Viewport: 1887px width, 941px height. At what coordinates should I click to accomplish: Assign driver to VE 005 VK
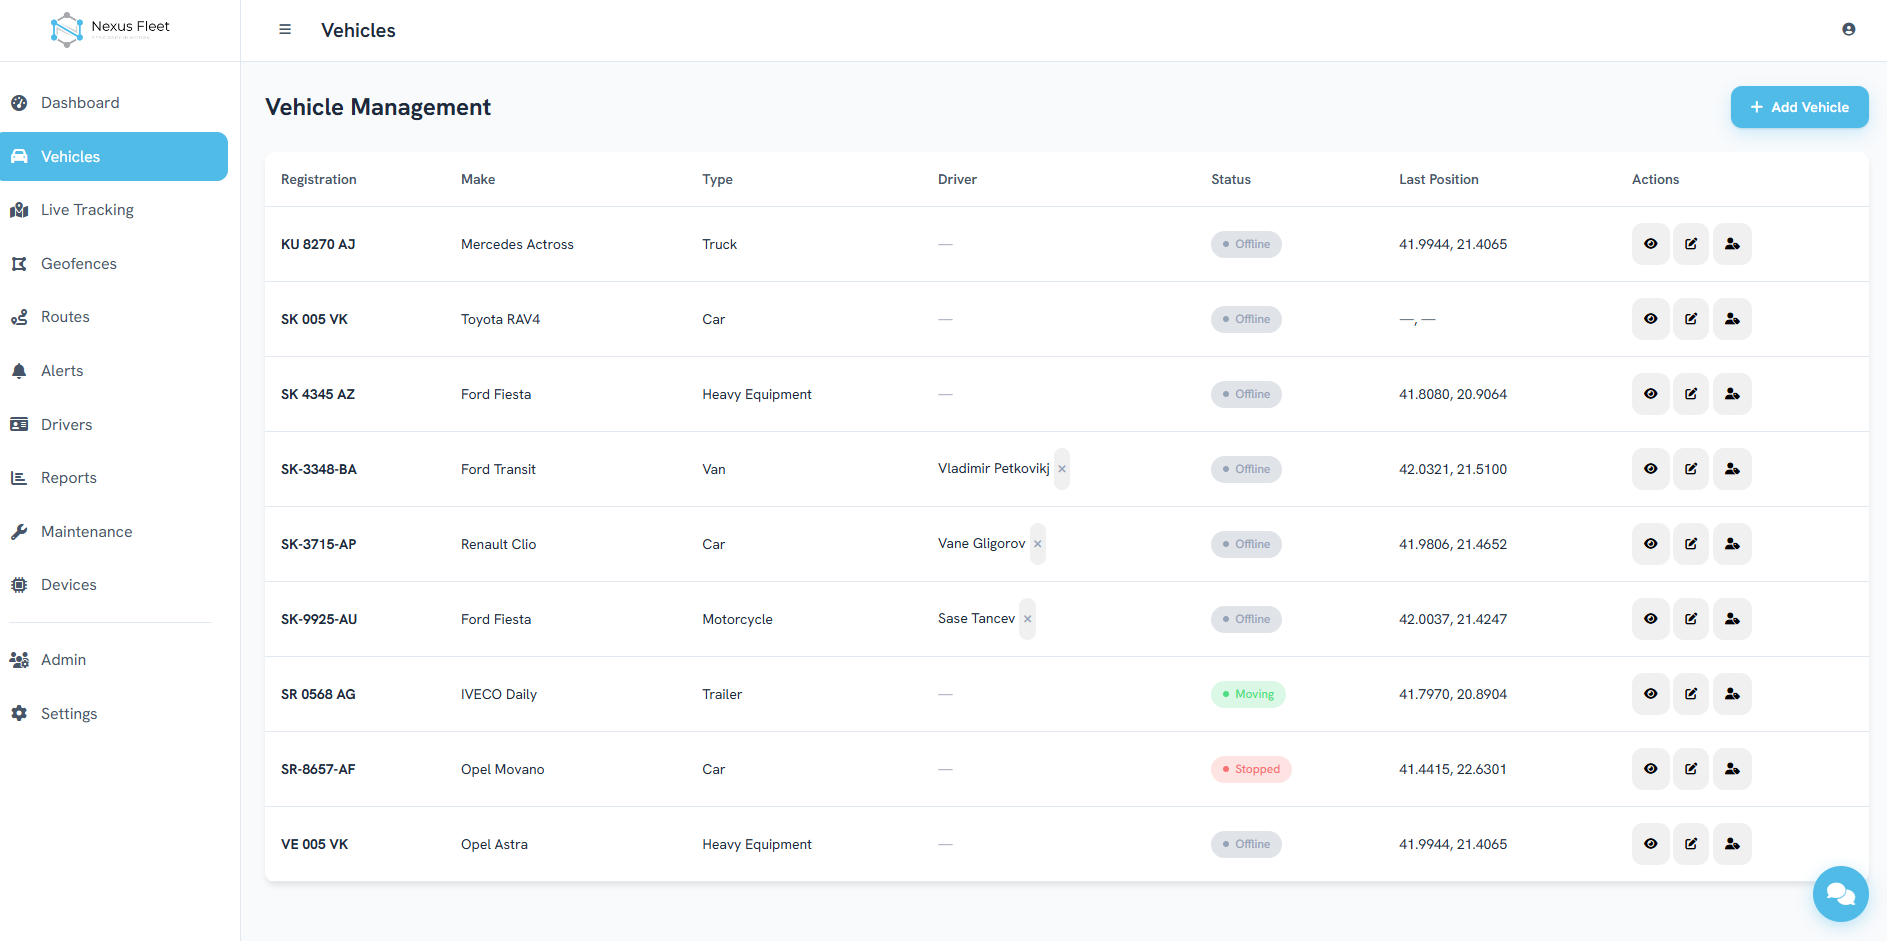[x=1732, y=844]
